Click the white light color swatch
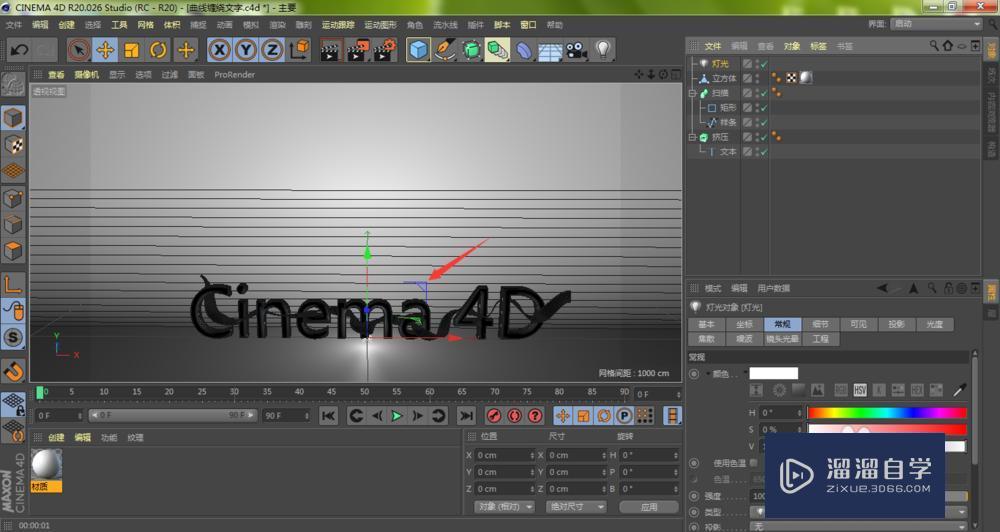Screen dimensions: 1000x532 (774, 373)
